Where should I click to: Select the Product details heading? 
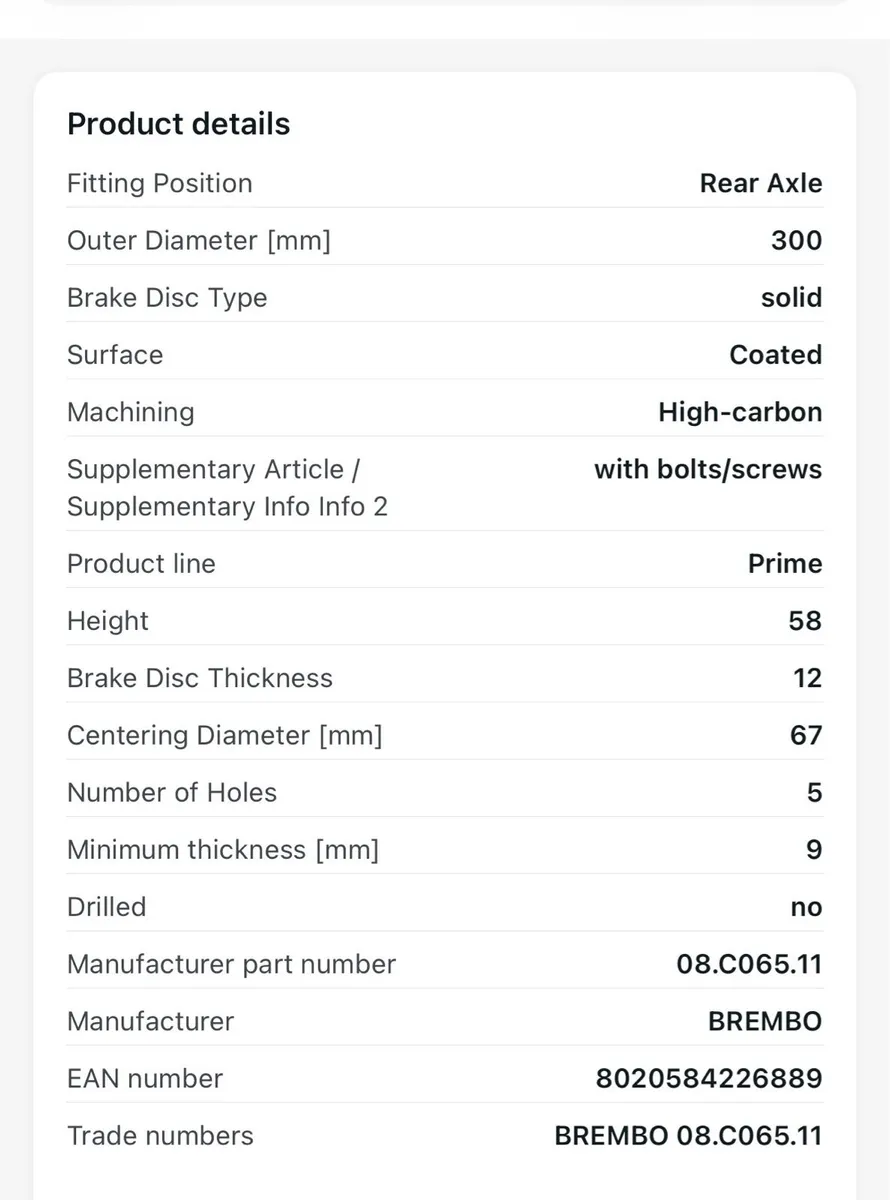coord(178,124)
